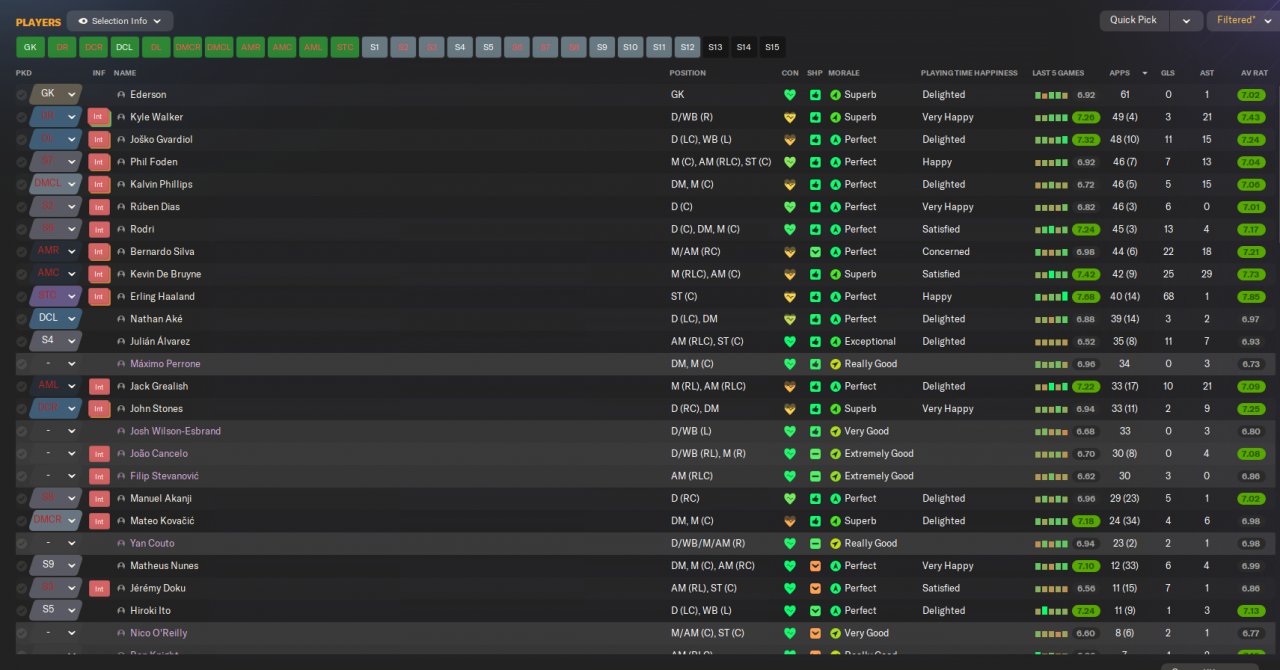This screenshot has height=670, width=1280.
Task: Click Hiroki Ito's last 5 games form bars
Action: tap(1050, 610)
